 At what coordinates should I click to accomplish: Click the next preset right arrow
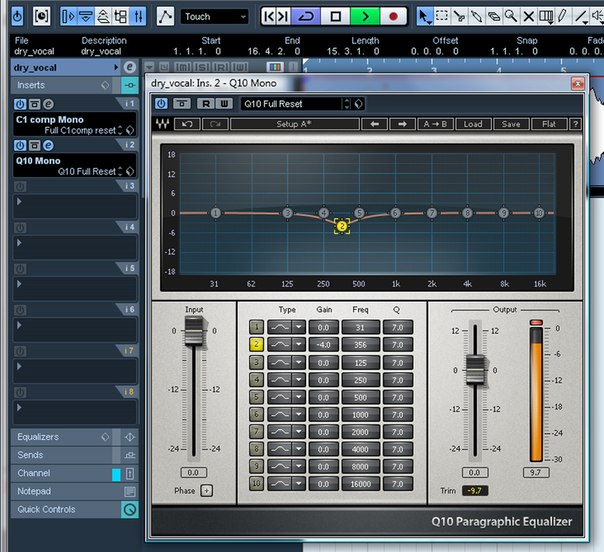(x=403, y=124)
